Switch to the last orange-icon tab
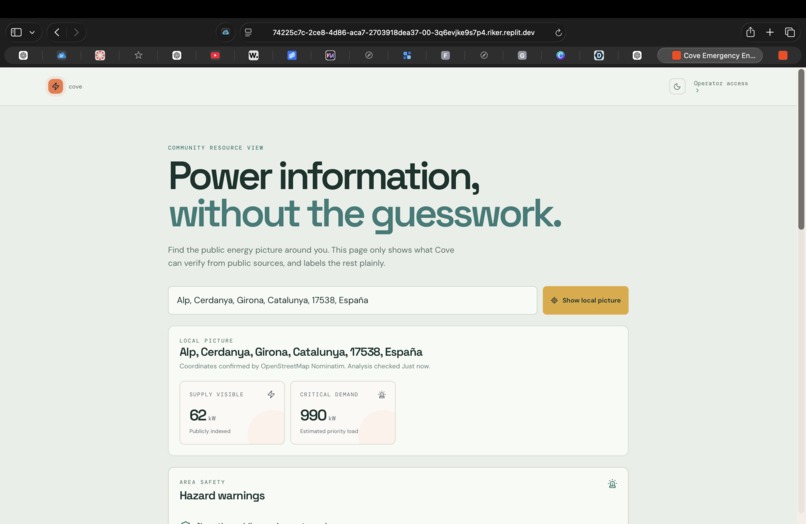Viewport: 806px width, 524px height. [783, 56]
